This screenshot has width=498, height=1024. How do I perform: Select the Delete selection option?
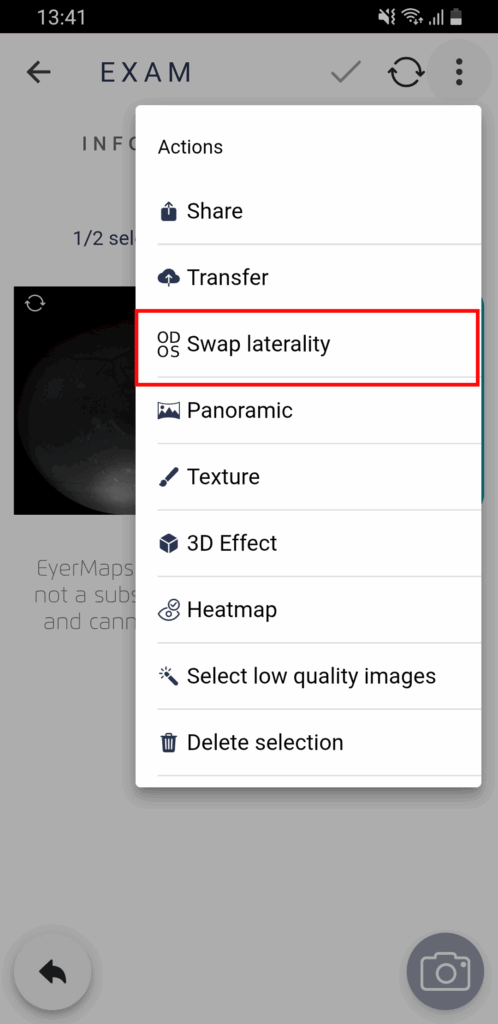pos(308,743)
